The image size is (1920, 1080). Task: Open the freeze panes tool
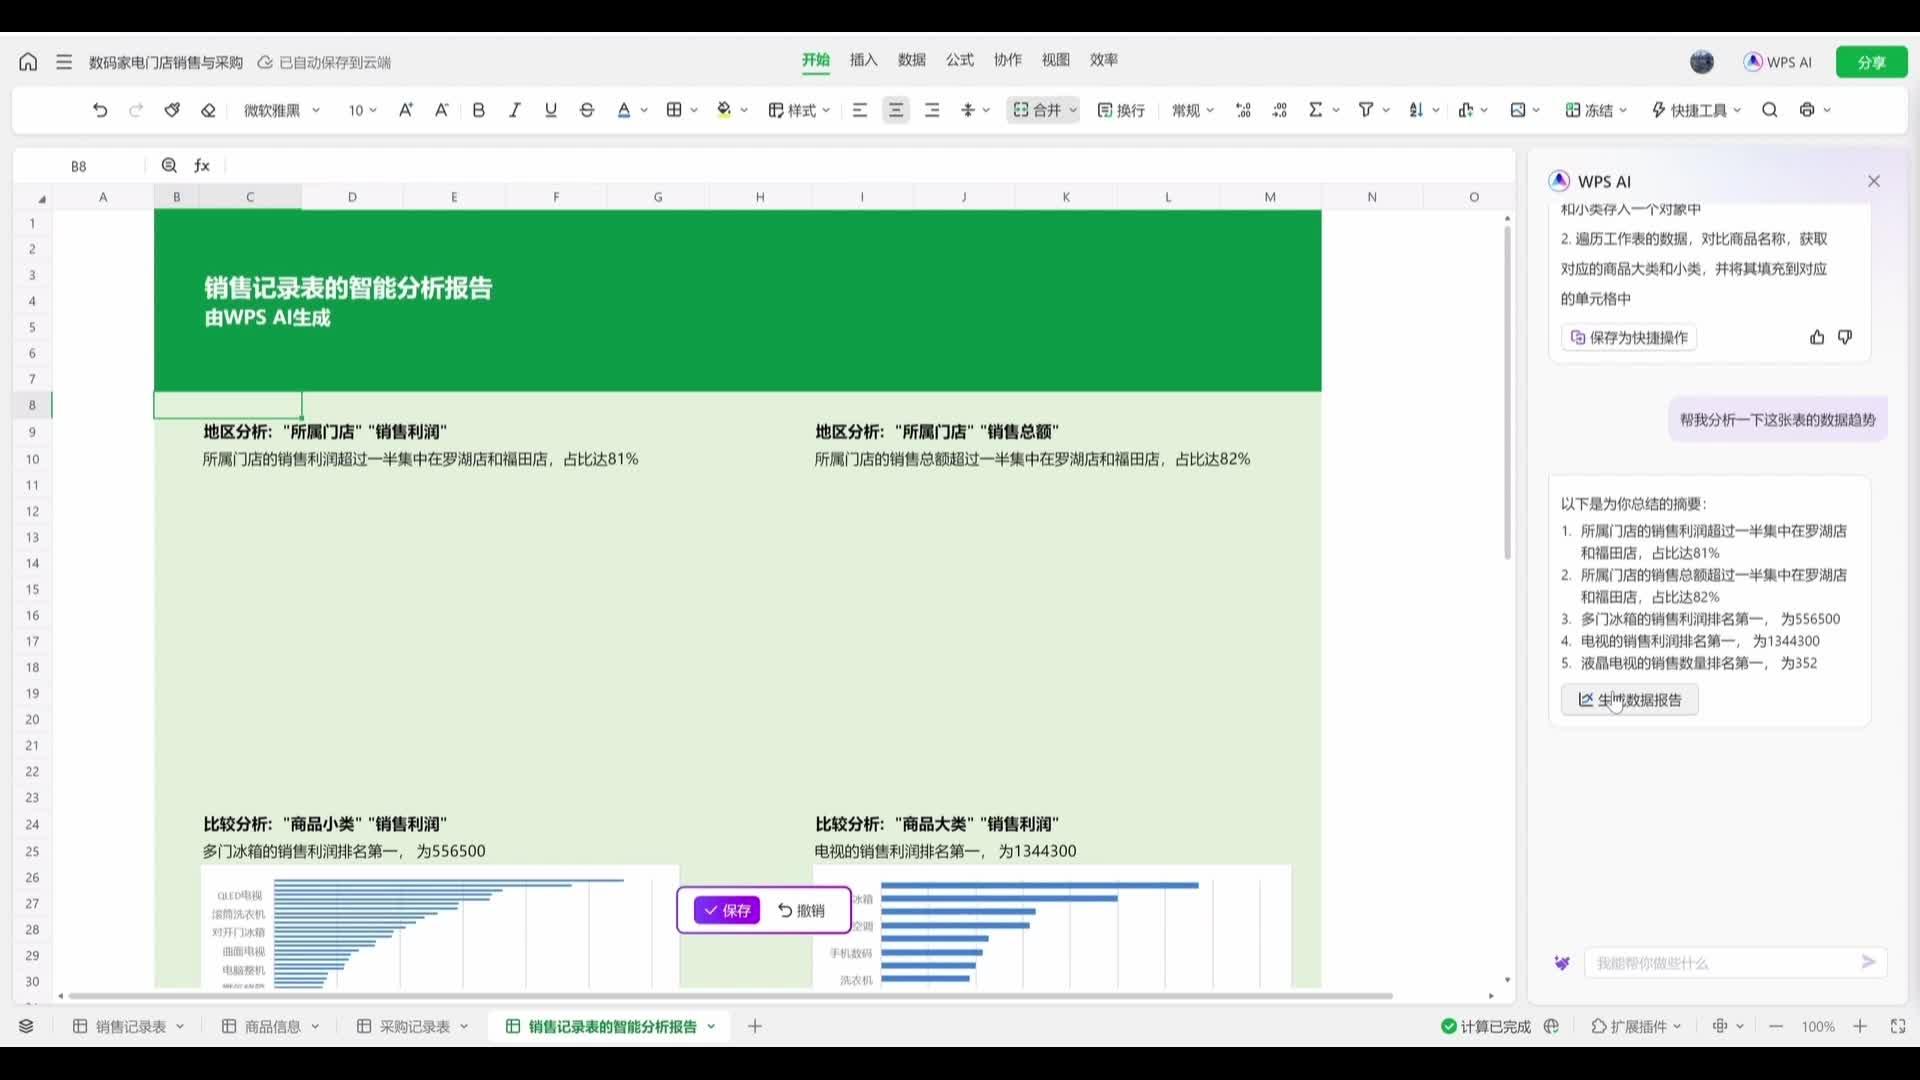tap(1594, 110)
